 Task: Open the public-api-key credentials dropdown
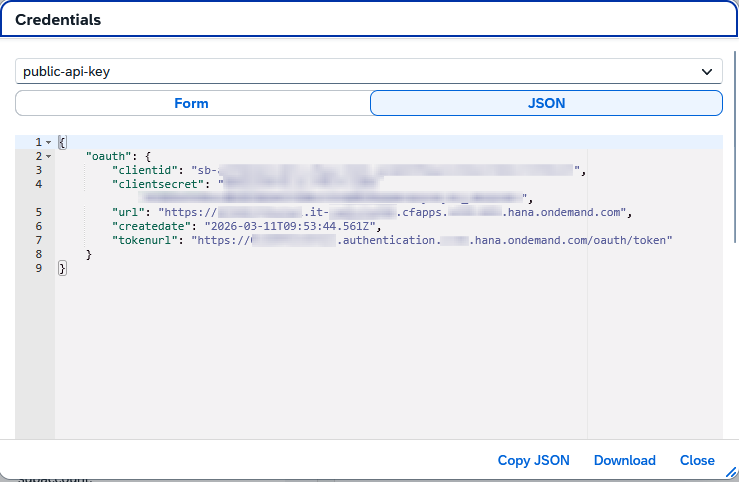368,72
